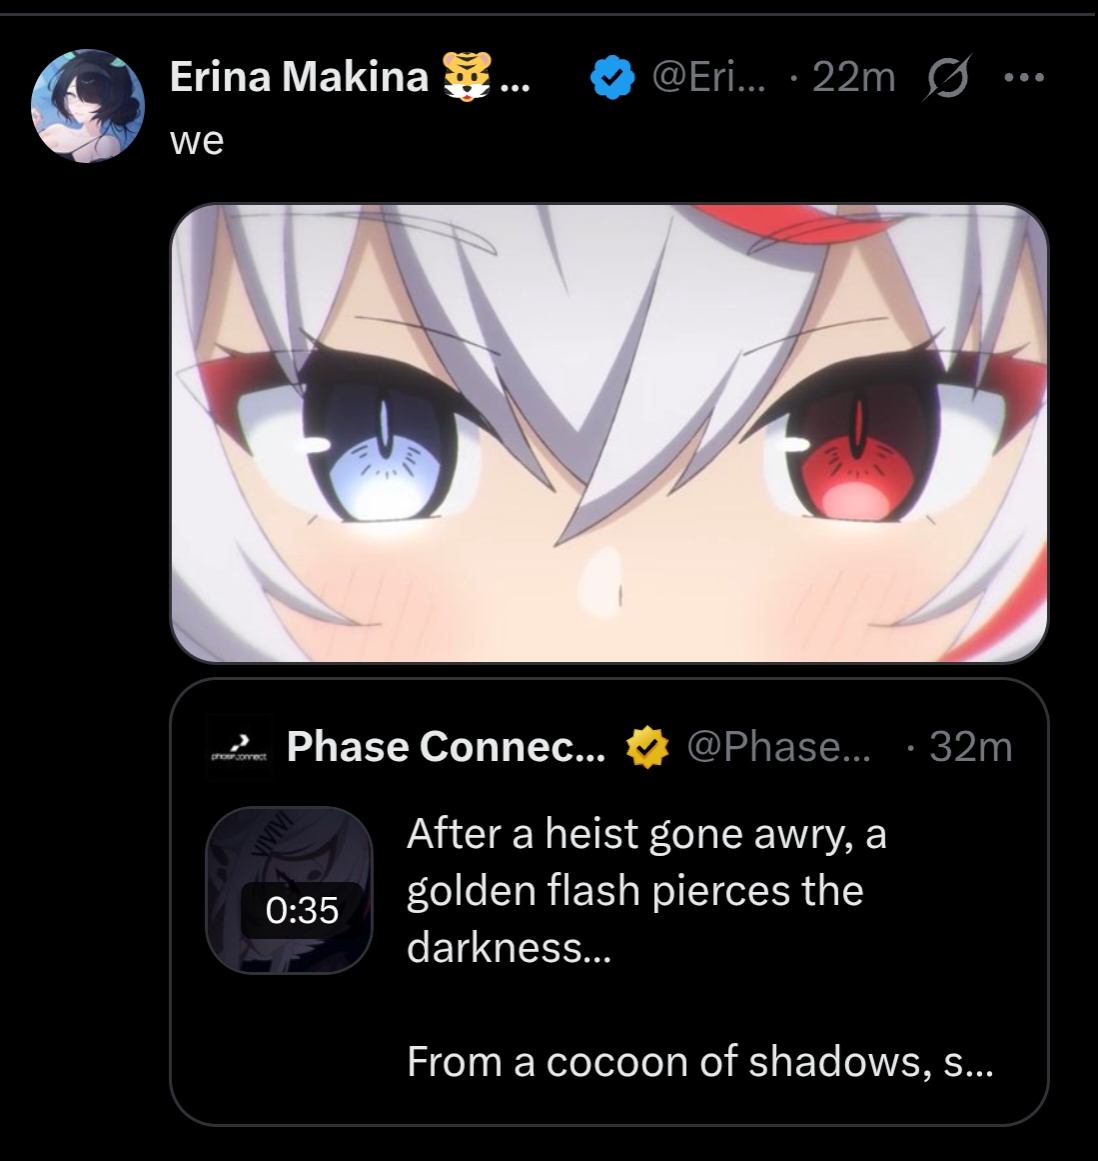Click the tiger emoji beside the name
The image size is (1098, 1161).
pyautogui.click(x=466, y=76)
